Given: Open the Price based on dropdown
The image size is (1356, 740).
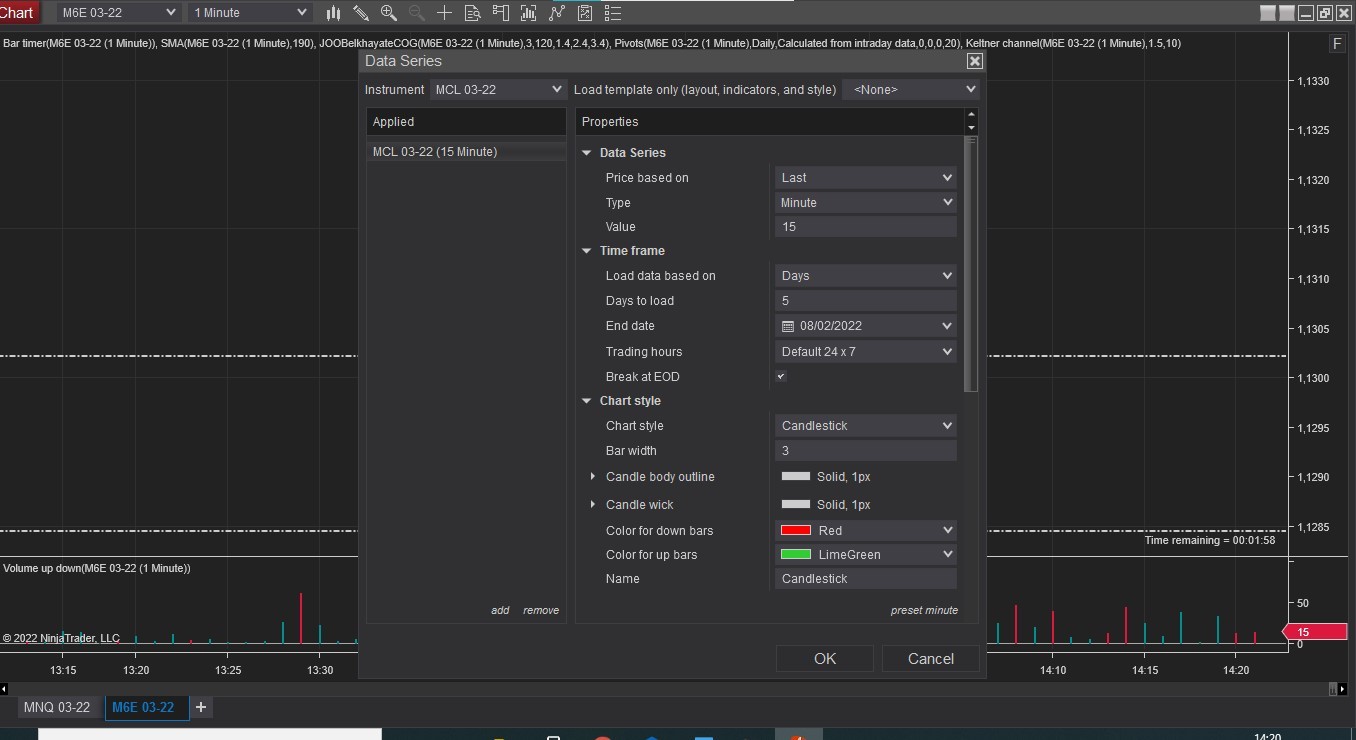Looking at the screenshot, I should [865, 178].
